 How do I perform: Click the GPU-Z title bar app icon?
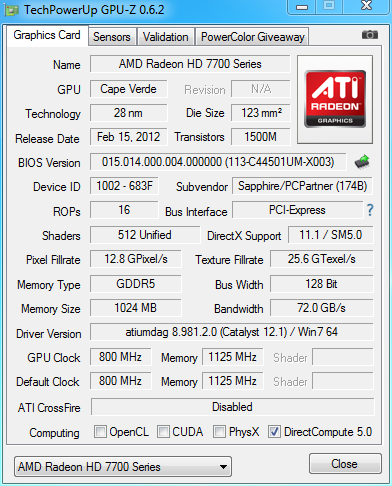11,10
